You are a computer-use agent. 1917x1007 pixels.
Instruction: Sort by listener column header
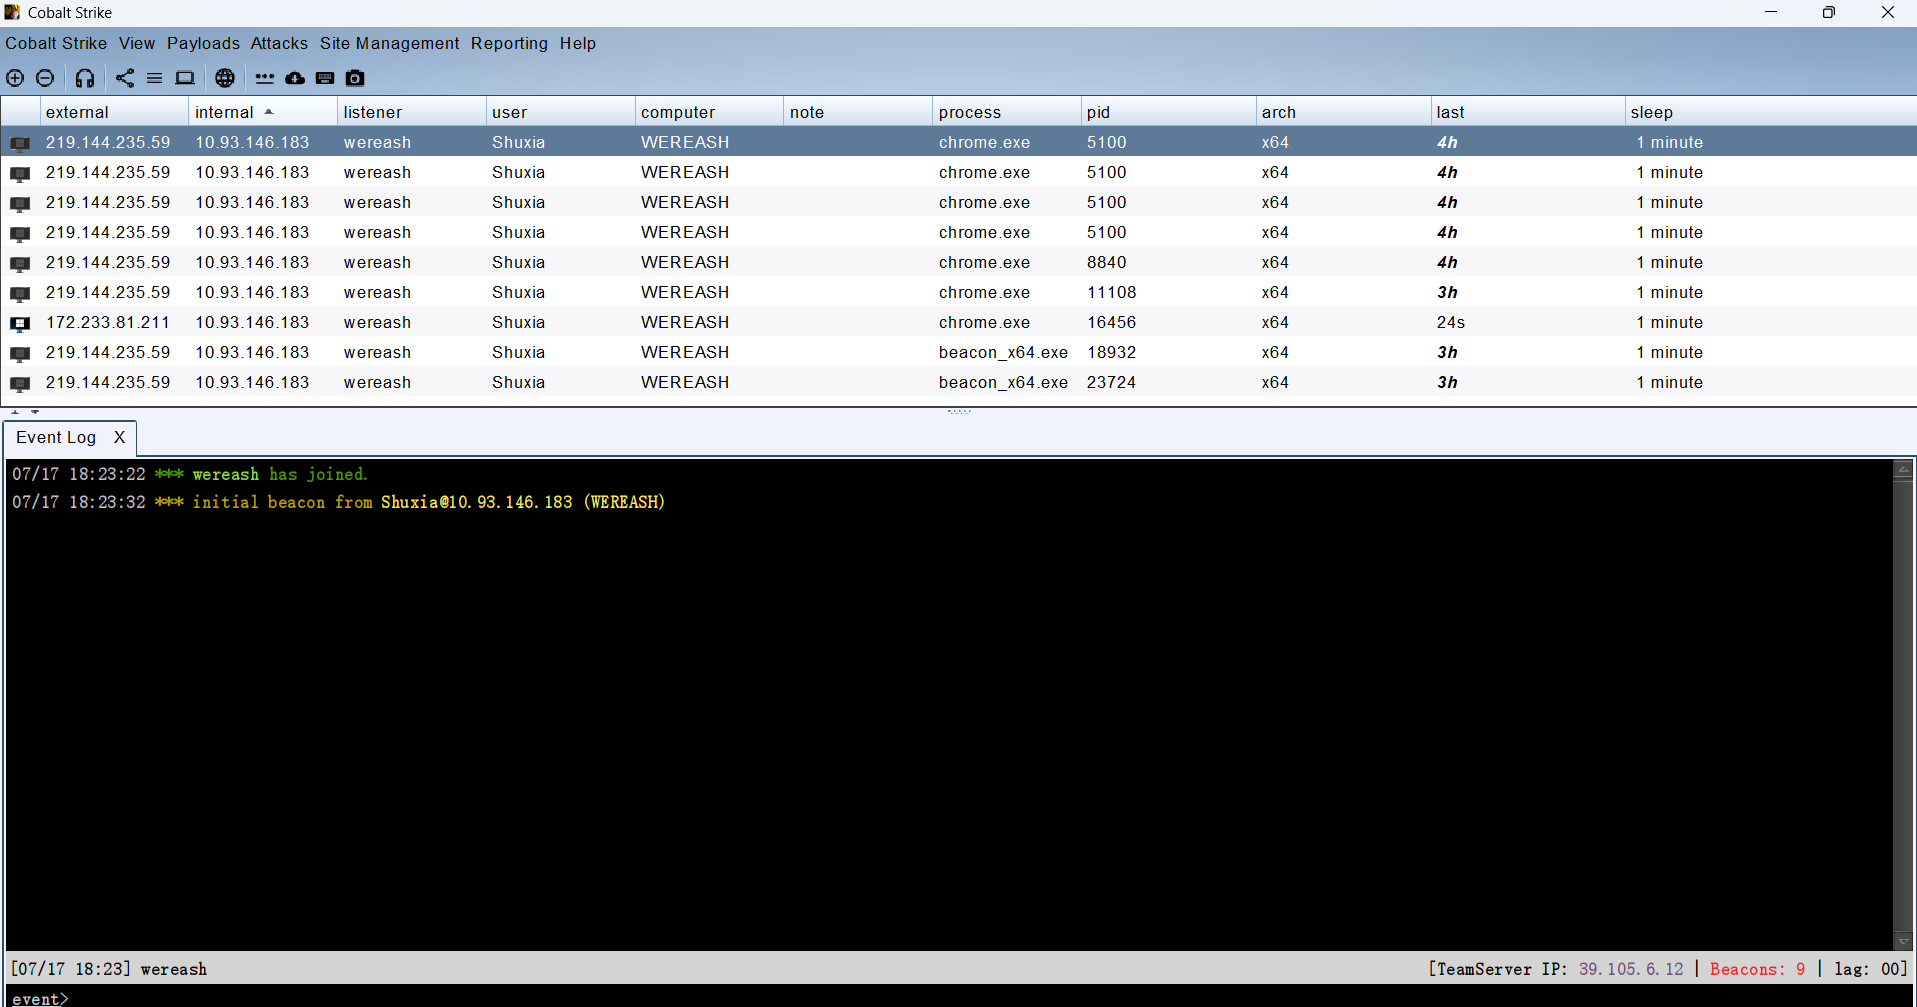[x=411, y=112]
